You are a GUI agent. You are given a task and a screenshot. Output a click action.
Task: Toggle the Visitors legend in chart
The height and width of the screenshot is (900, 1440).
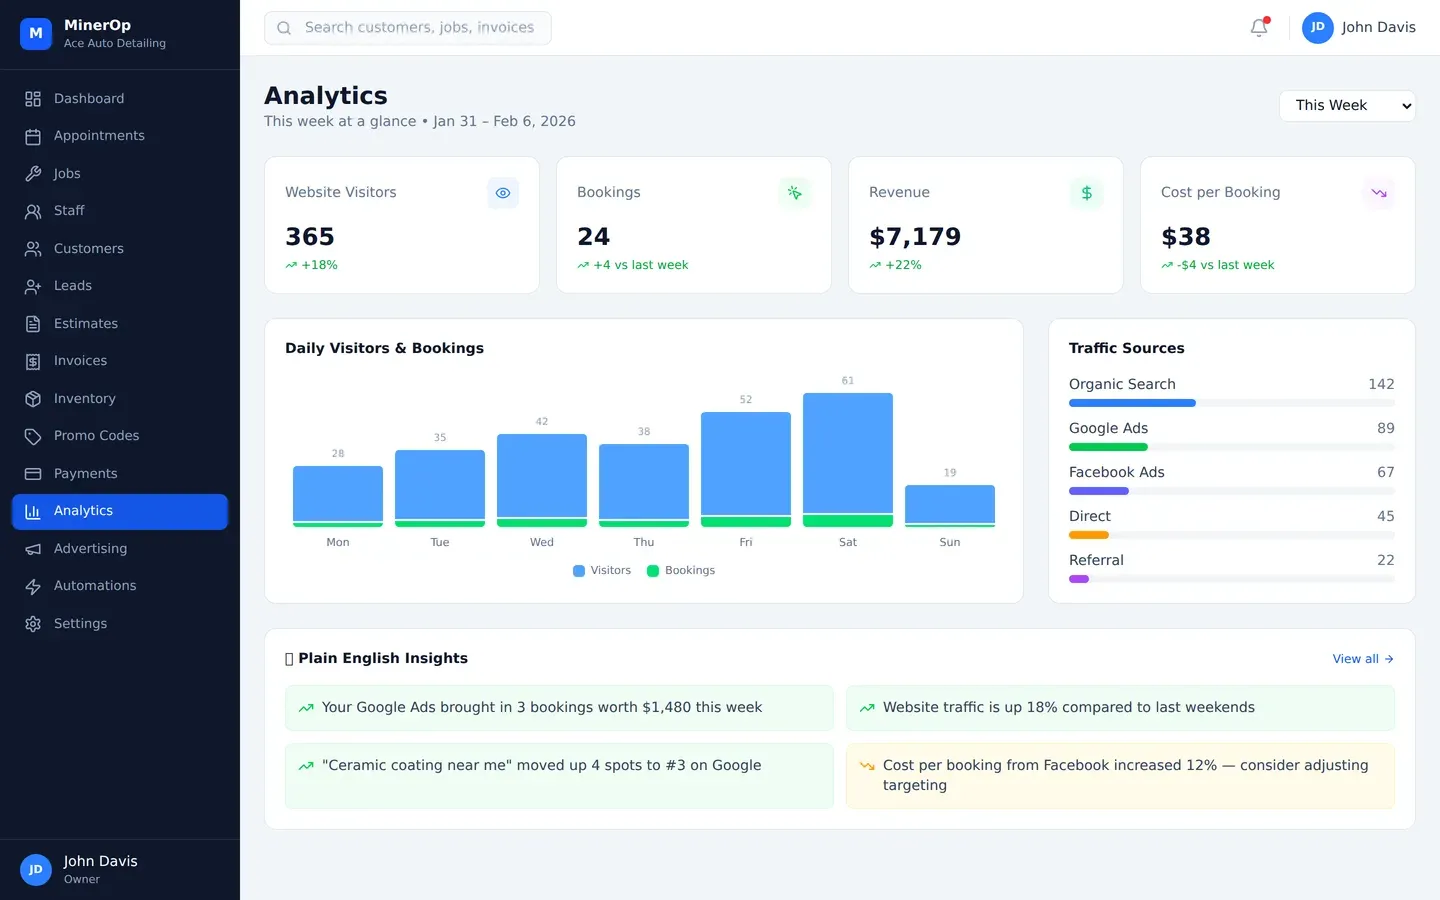pyautogui.click(x=602, y=571)
